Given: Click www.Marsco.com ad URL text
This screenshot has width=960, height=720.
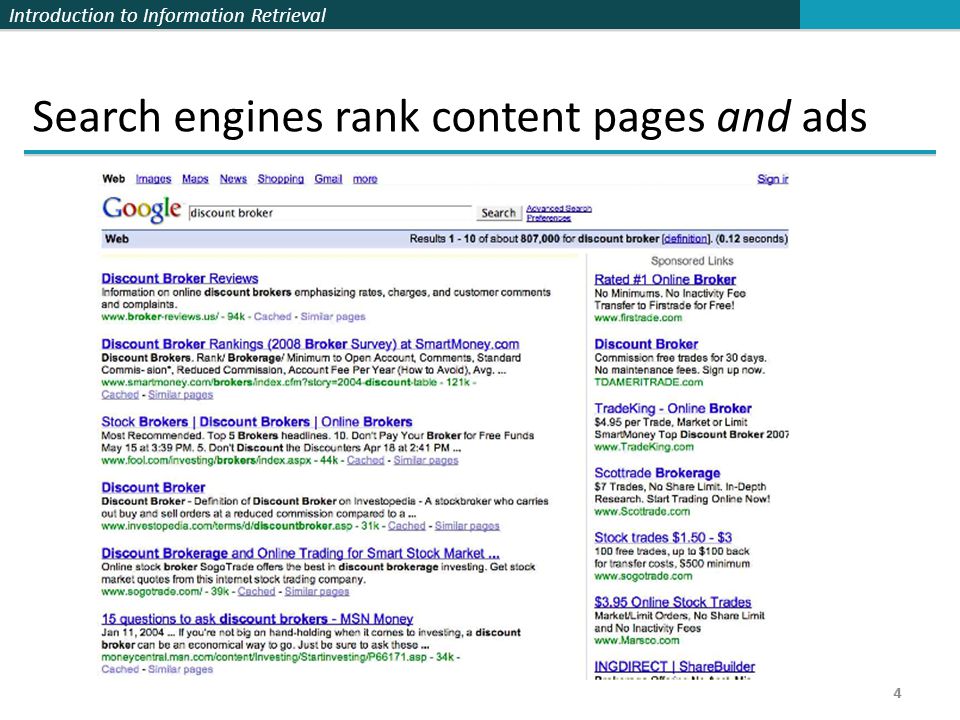Looking at the screenshot, I should (637, 640).
